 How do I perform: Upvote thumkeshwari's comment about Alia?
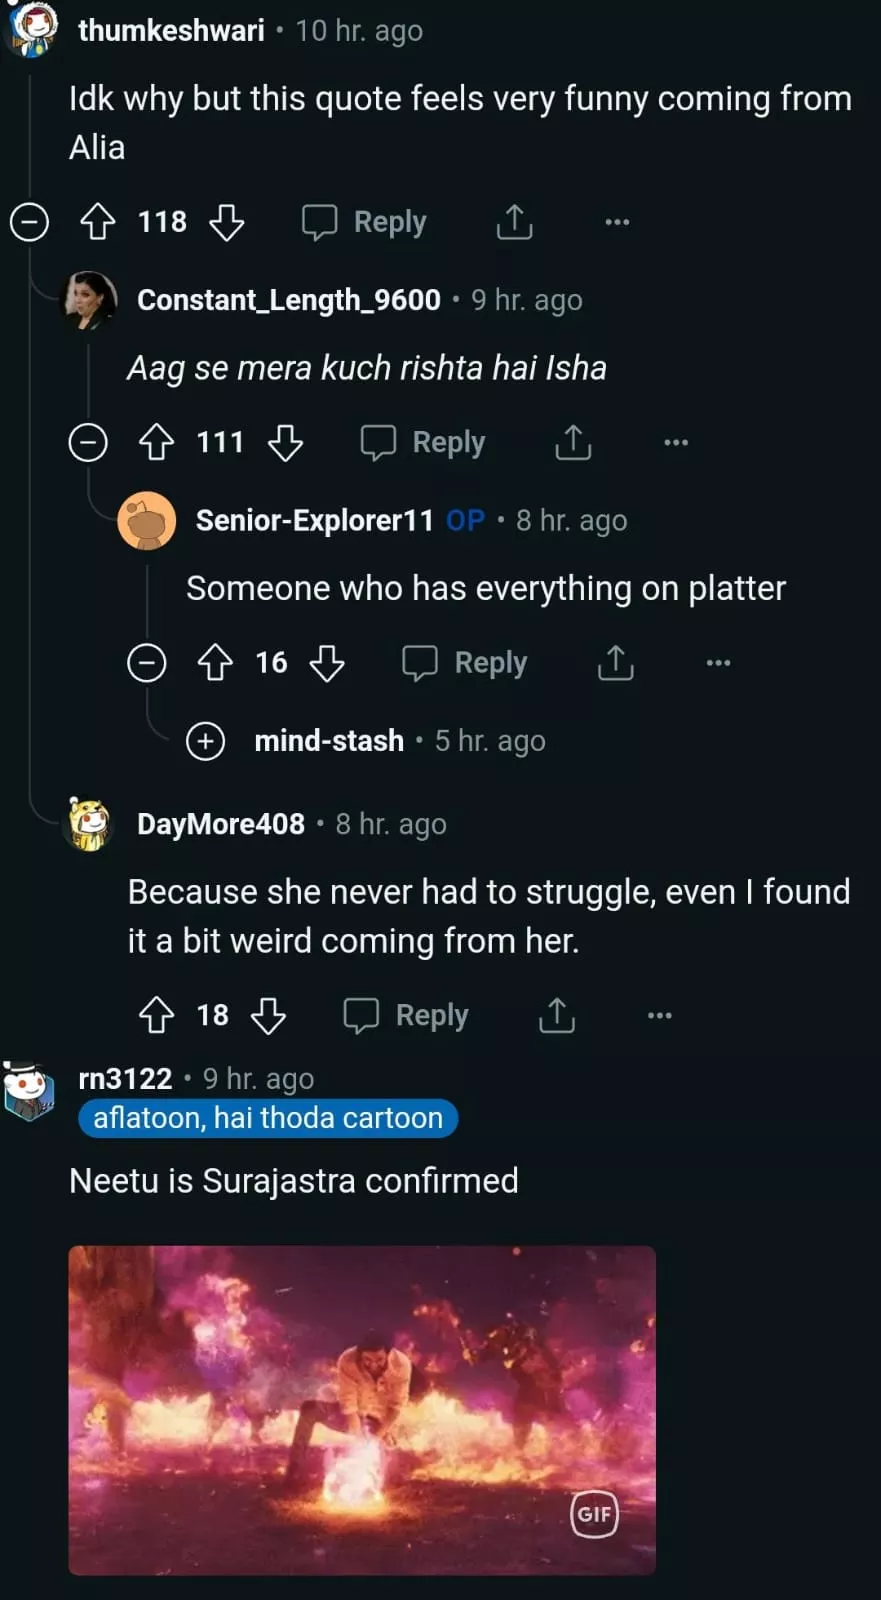[98, 222]
